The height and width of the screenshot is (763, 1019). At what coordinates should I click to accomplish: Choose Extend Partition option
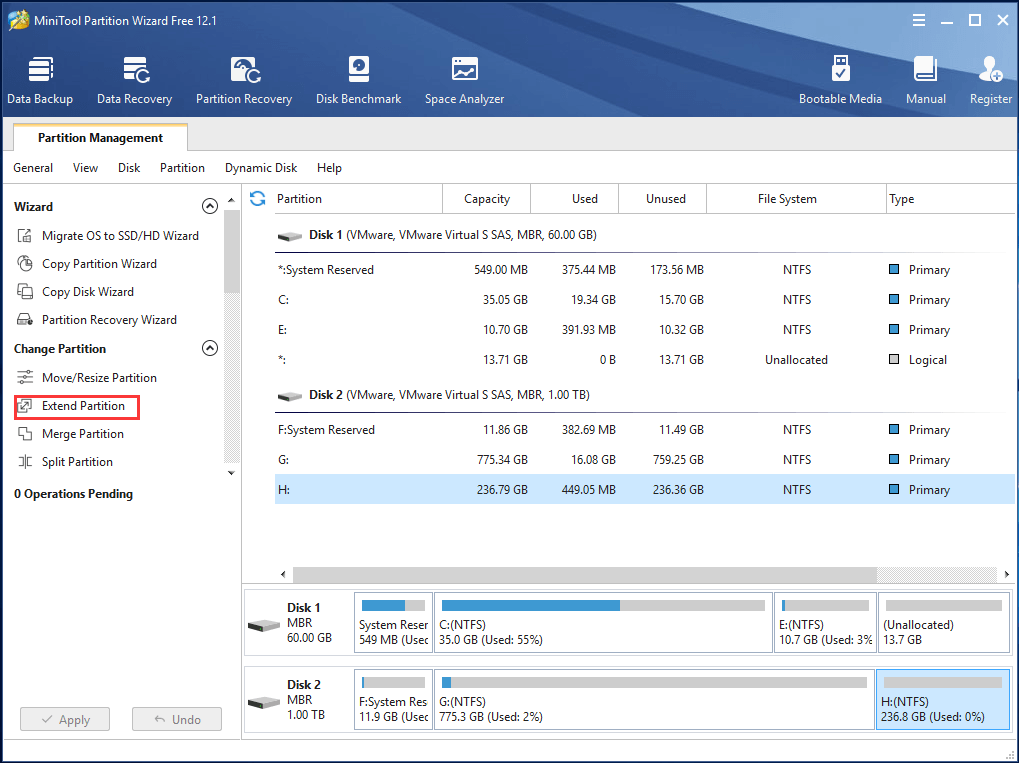click(83, 406)
